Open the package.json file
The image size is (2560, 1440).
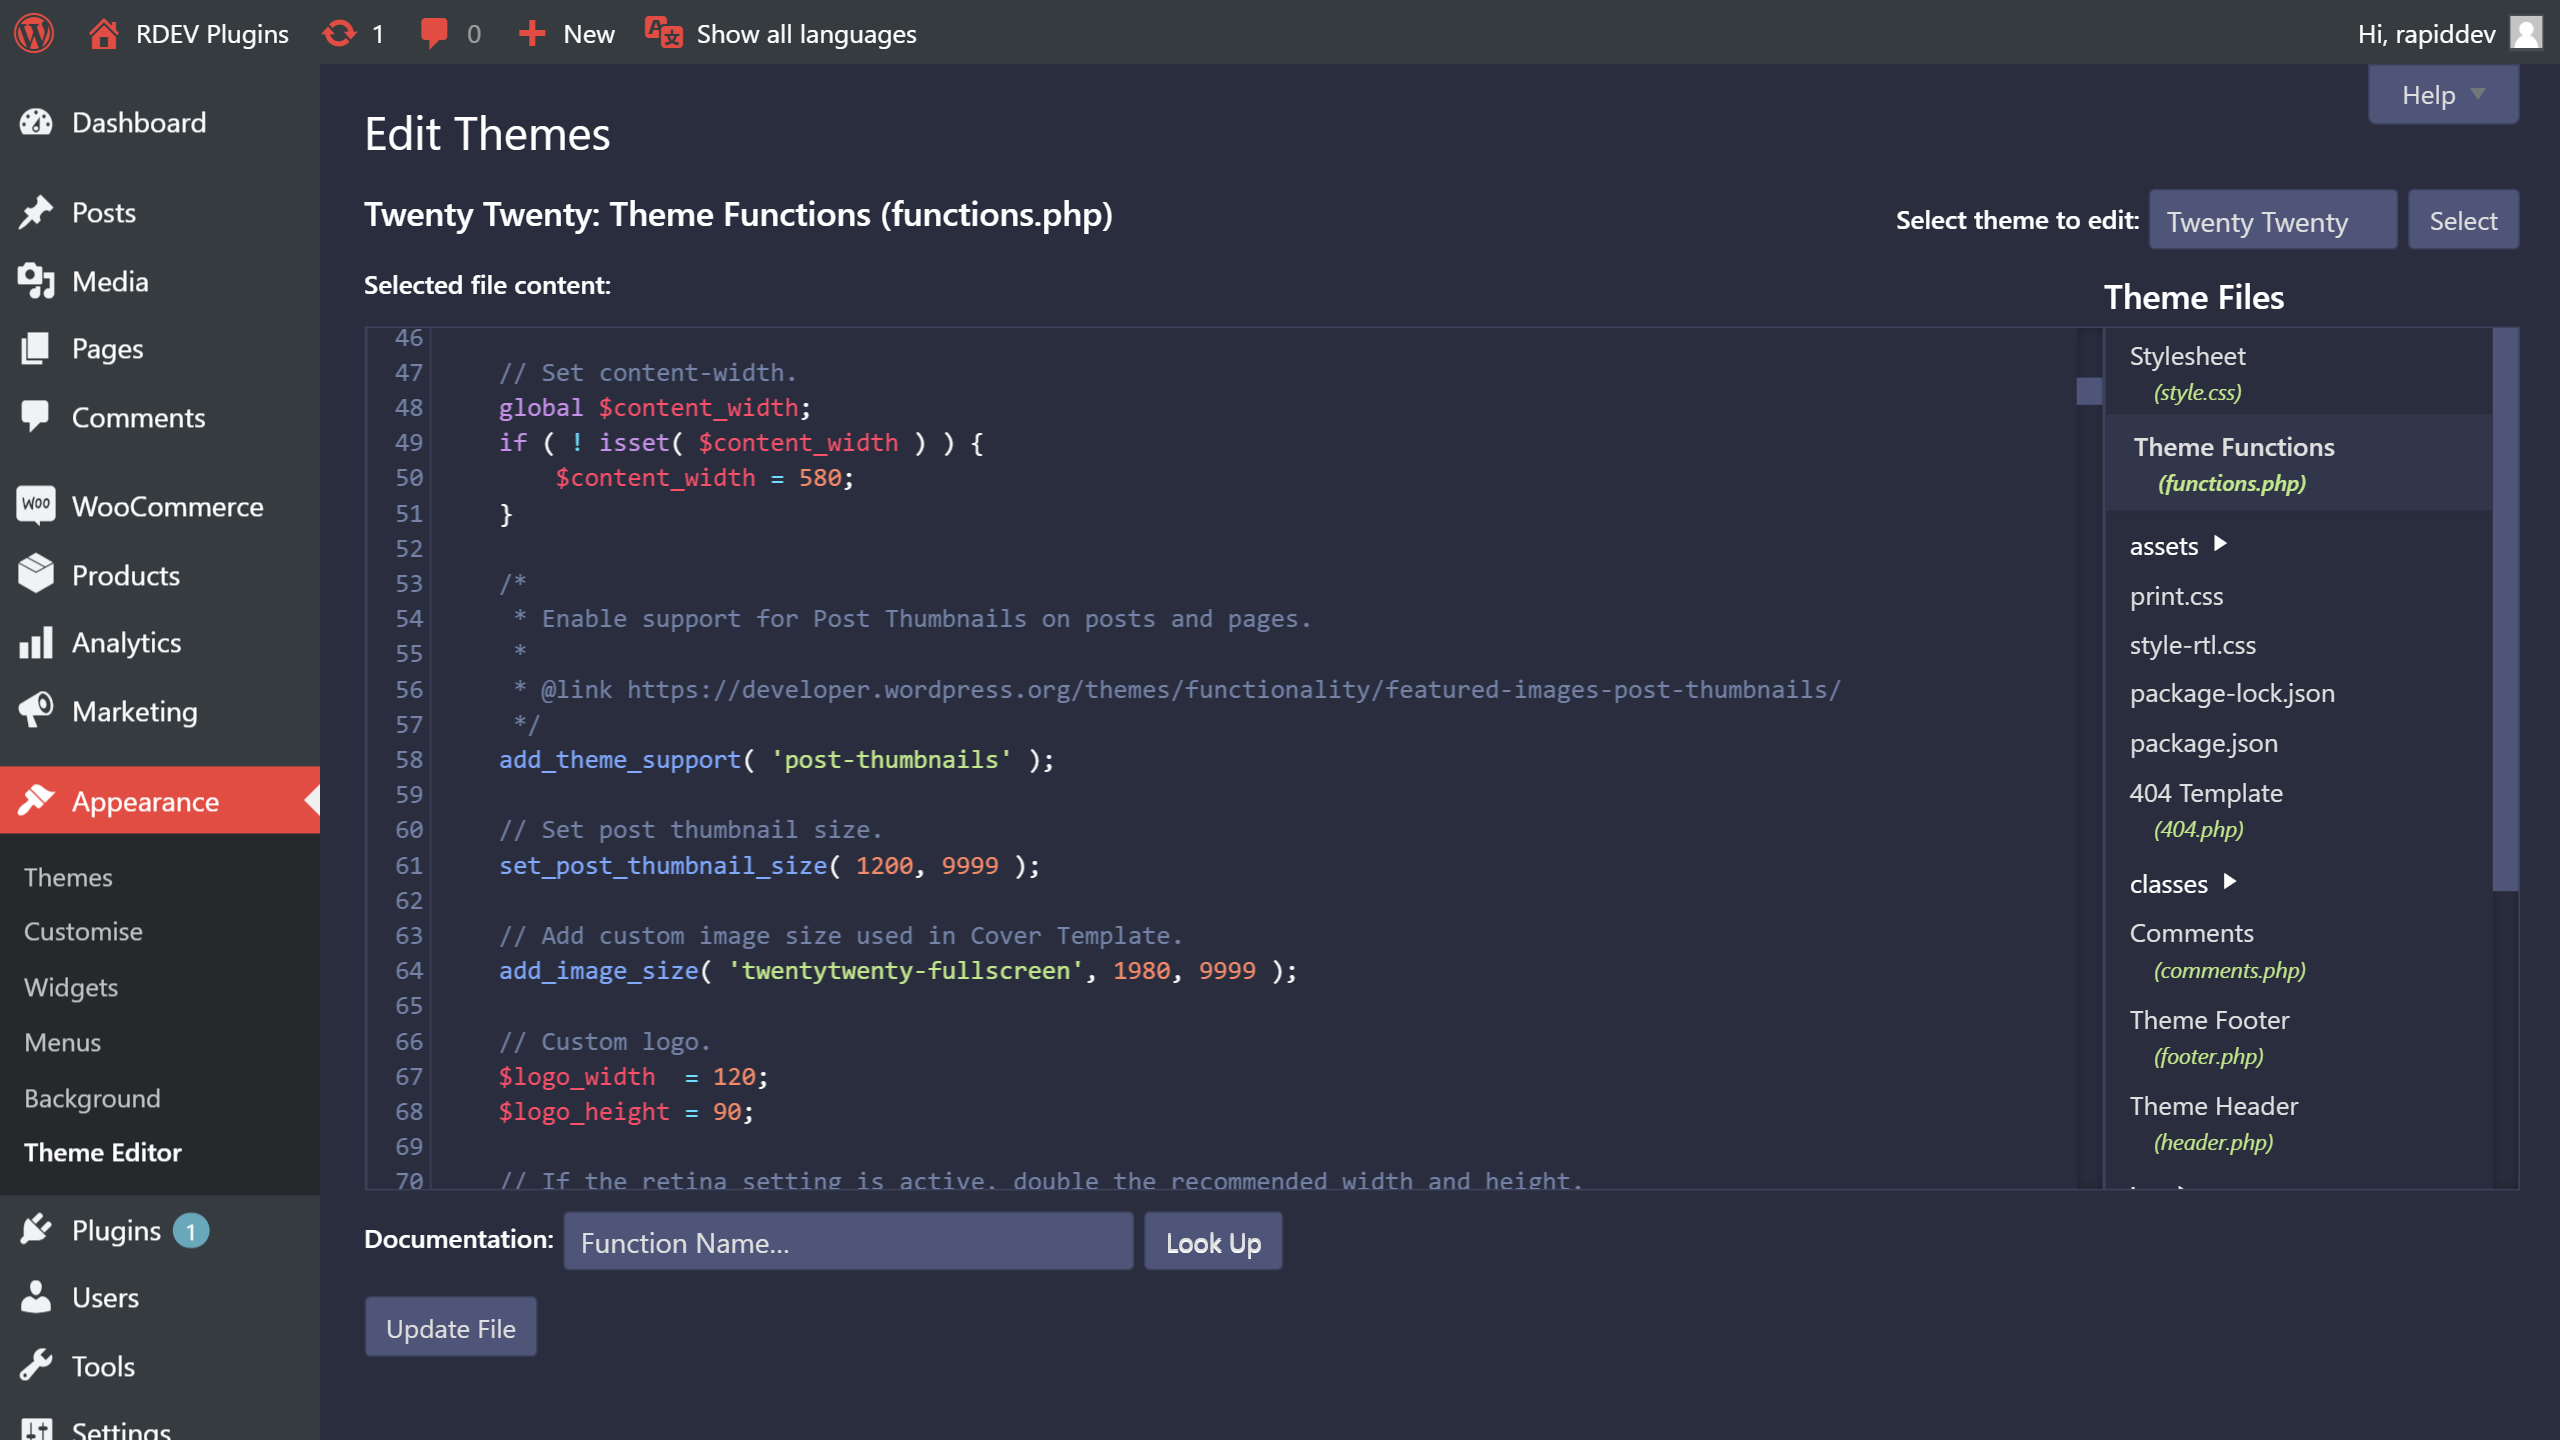[2203, 742]
